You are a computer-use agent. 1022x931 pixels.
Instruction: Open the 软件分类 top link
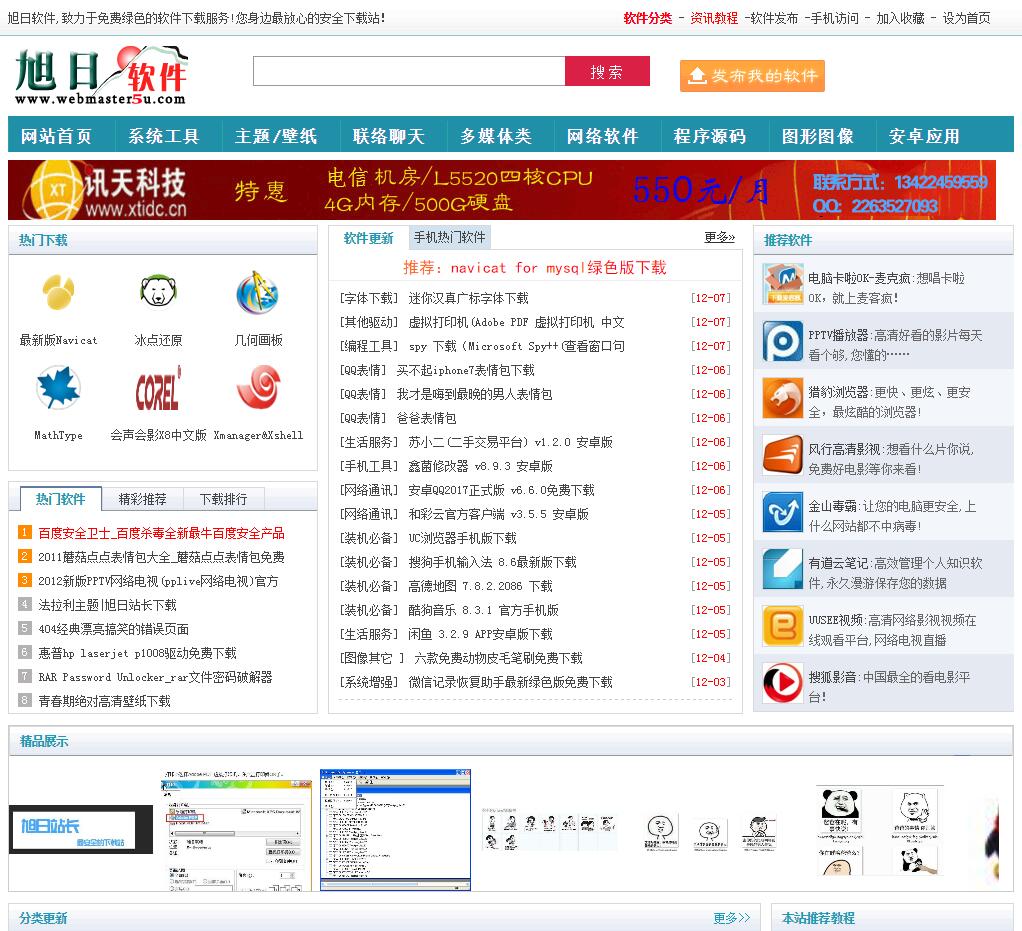[647, 18]
